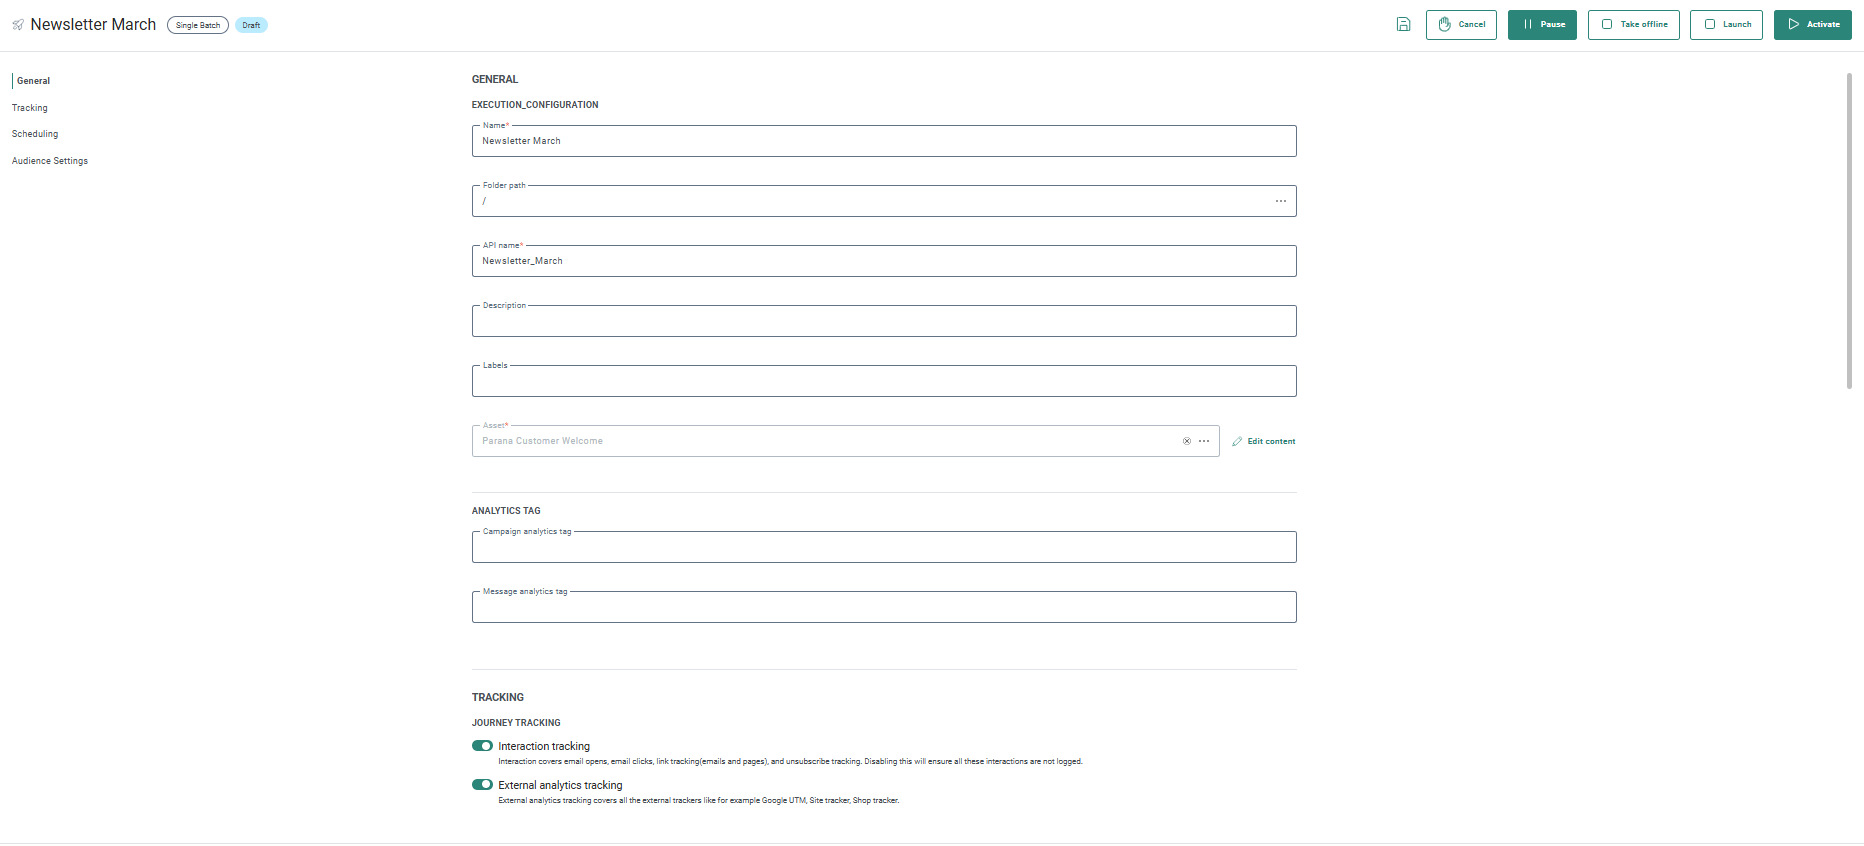Open the Asset picker ellipsis menu
Viewport: 1864px width, 846px height.
tap(1204, 441)
